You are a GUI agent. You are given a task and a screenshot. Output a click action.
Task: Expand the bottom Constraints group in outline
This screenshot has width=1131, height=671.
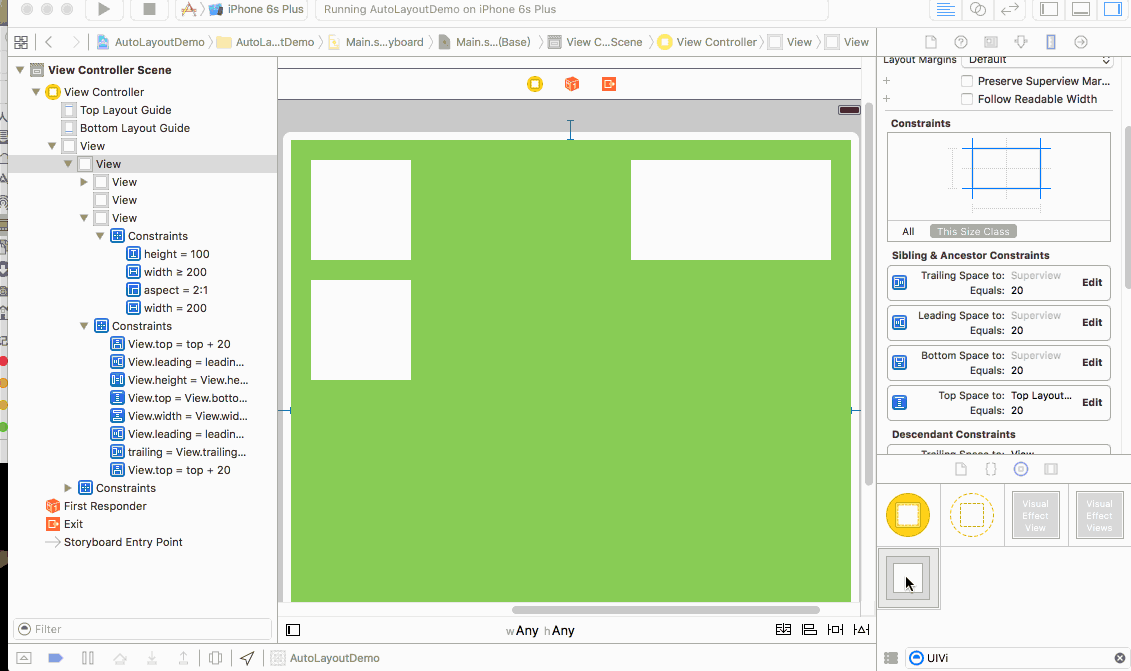(69, 488)
